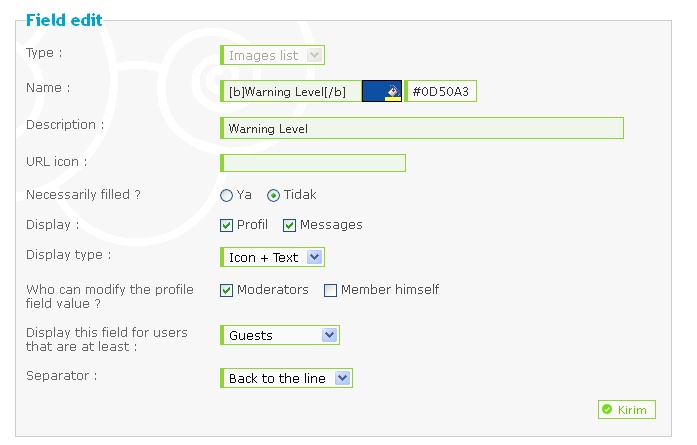
Task: Focus the #0D50A3 hex color field
Action: [x=441, y=92]
